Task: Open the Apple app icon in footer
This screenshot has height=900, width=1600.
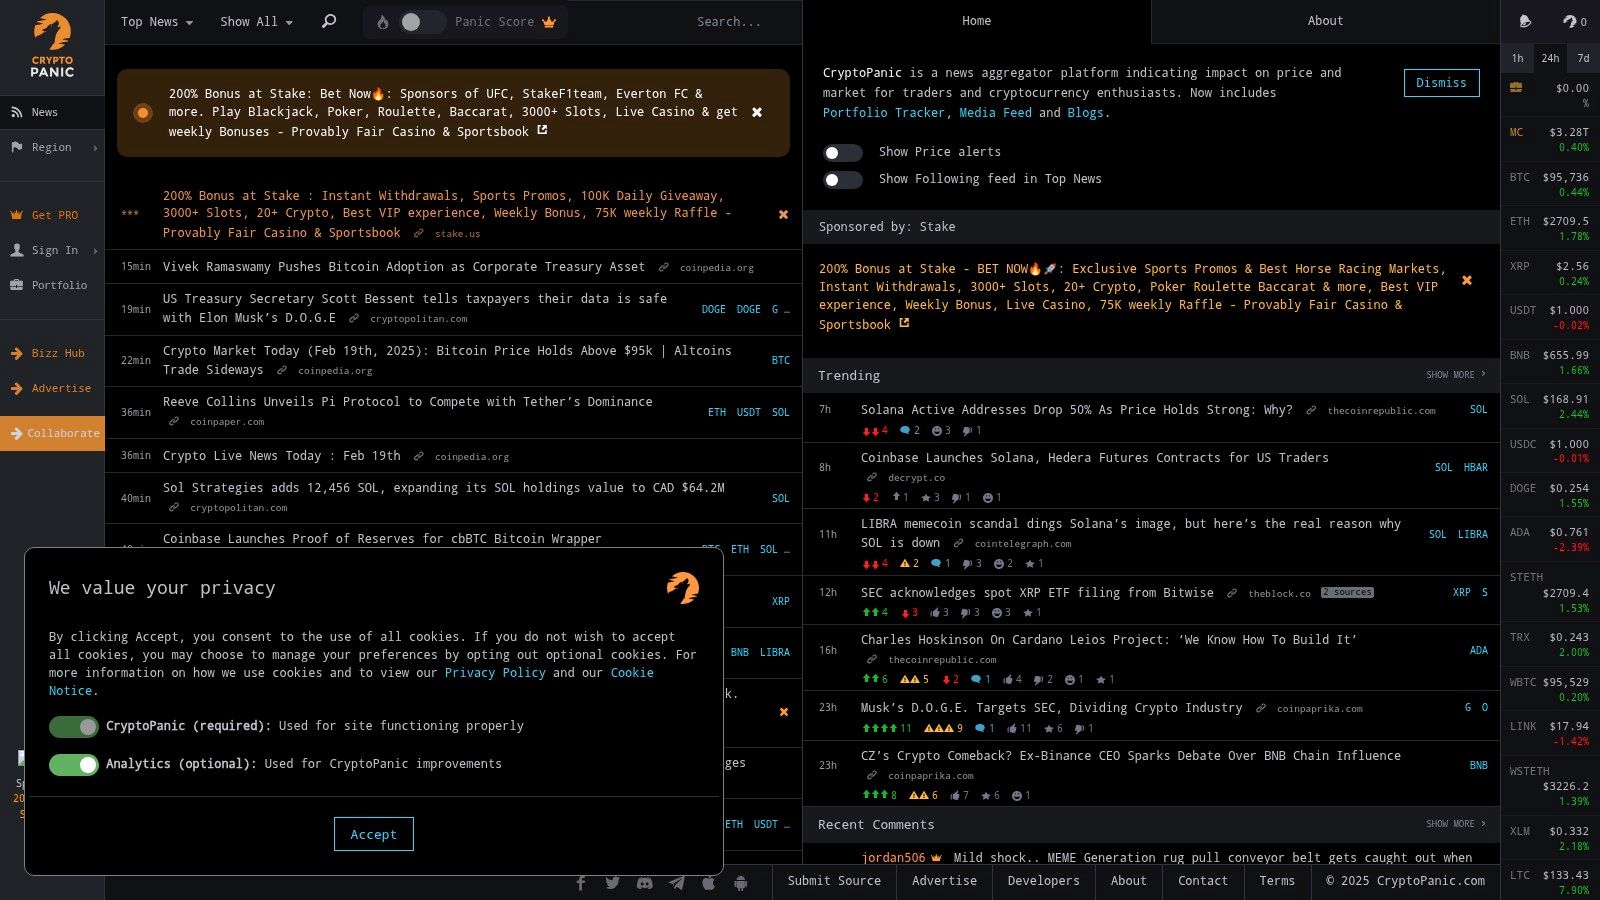Action: tap(709, 882)
